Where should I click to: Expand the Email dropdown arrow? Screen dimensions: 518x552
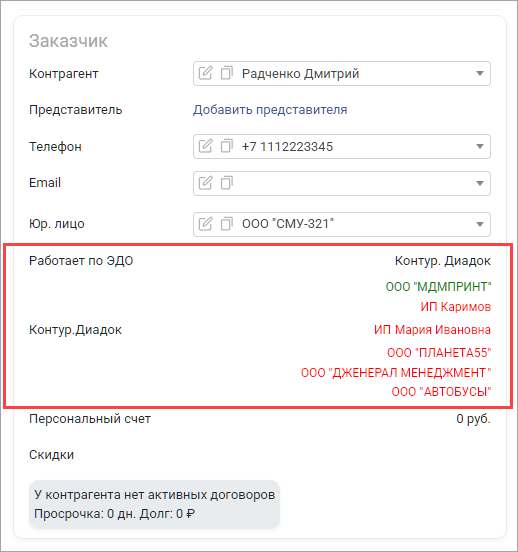[x=480, y=183]
